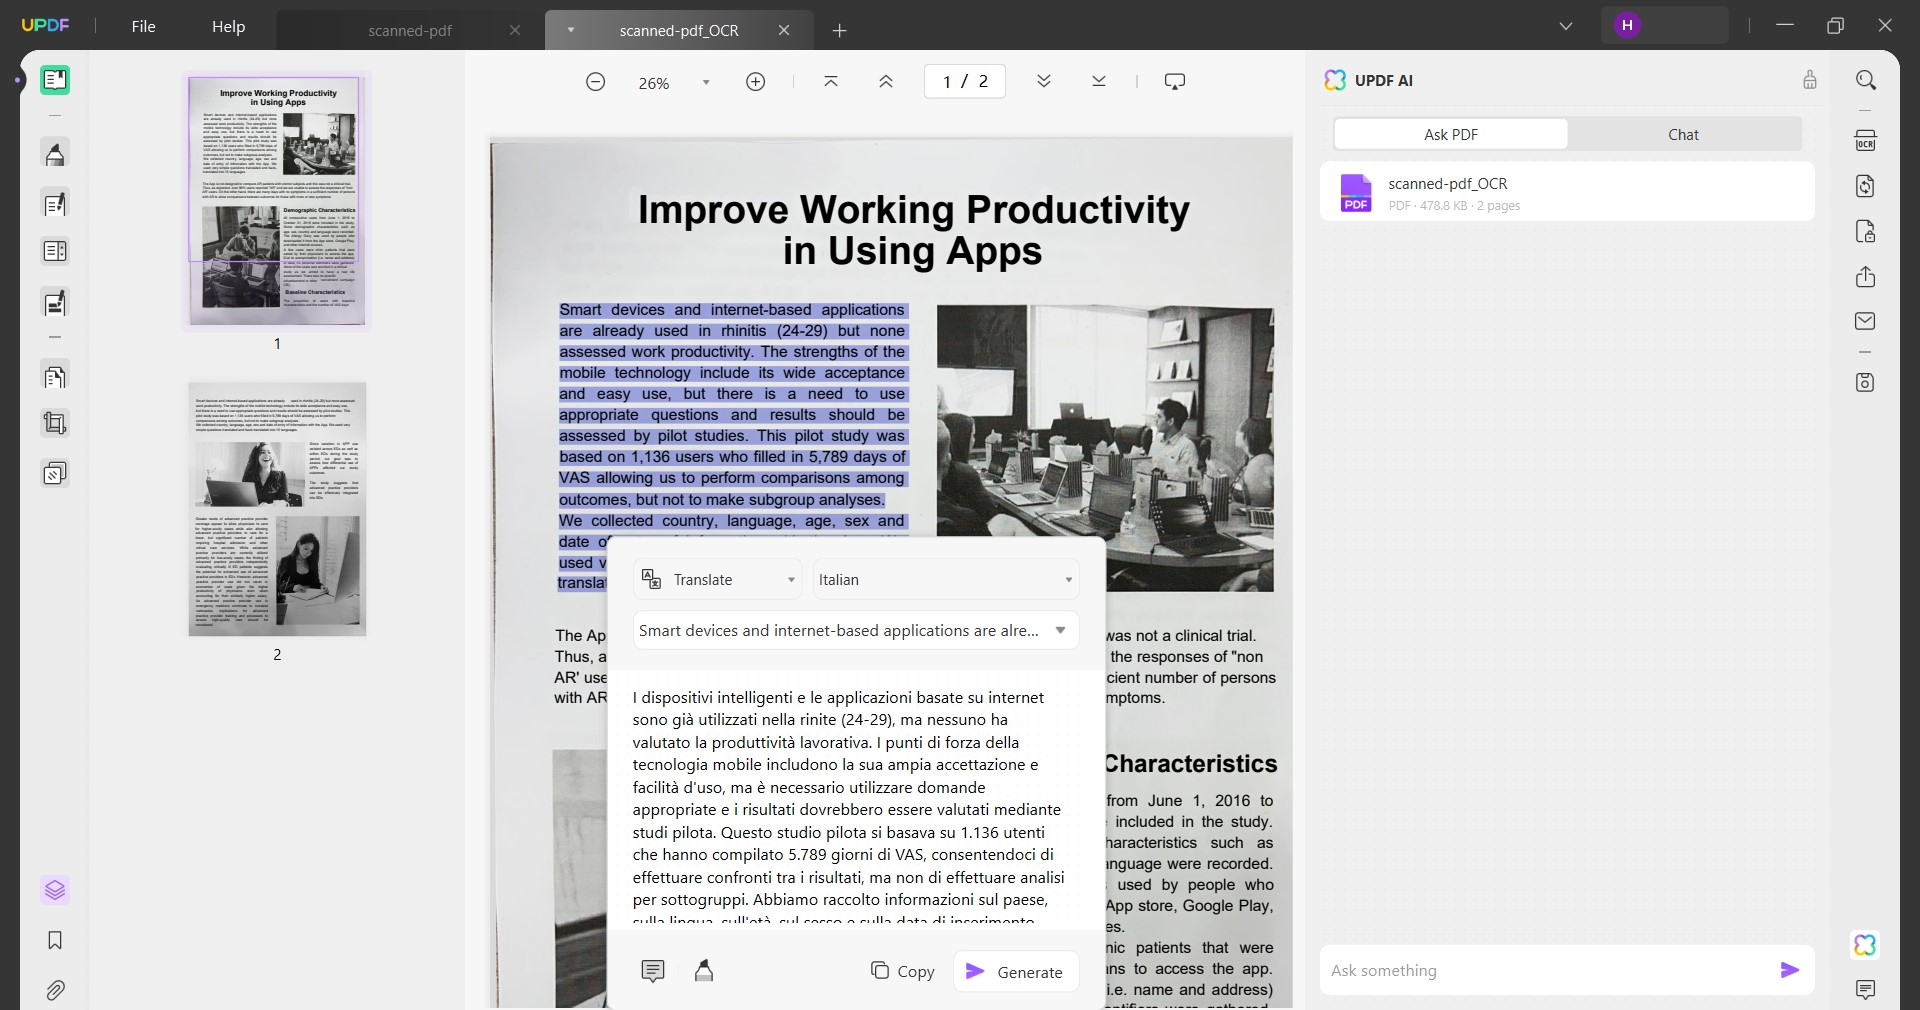The height and width of the screenshot is (1010, 1920).
Task: Open the attachments paperclip icon
Action: coord(55,991)
